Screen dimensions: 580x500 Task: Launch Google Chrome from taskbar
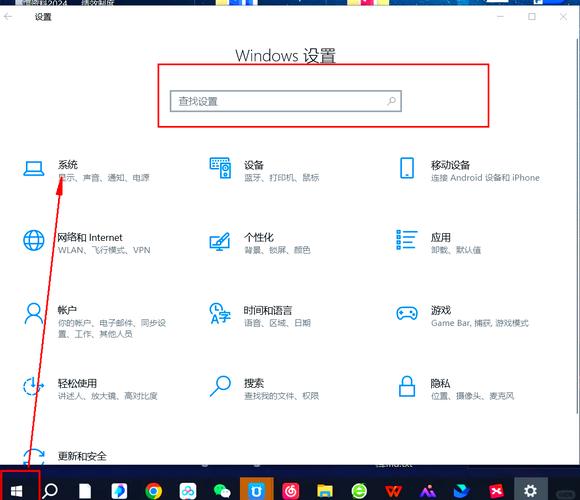[x=154, y=491]
